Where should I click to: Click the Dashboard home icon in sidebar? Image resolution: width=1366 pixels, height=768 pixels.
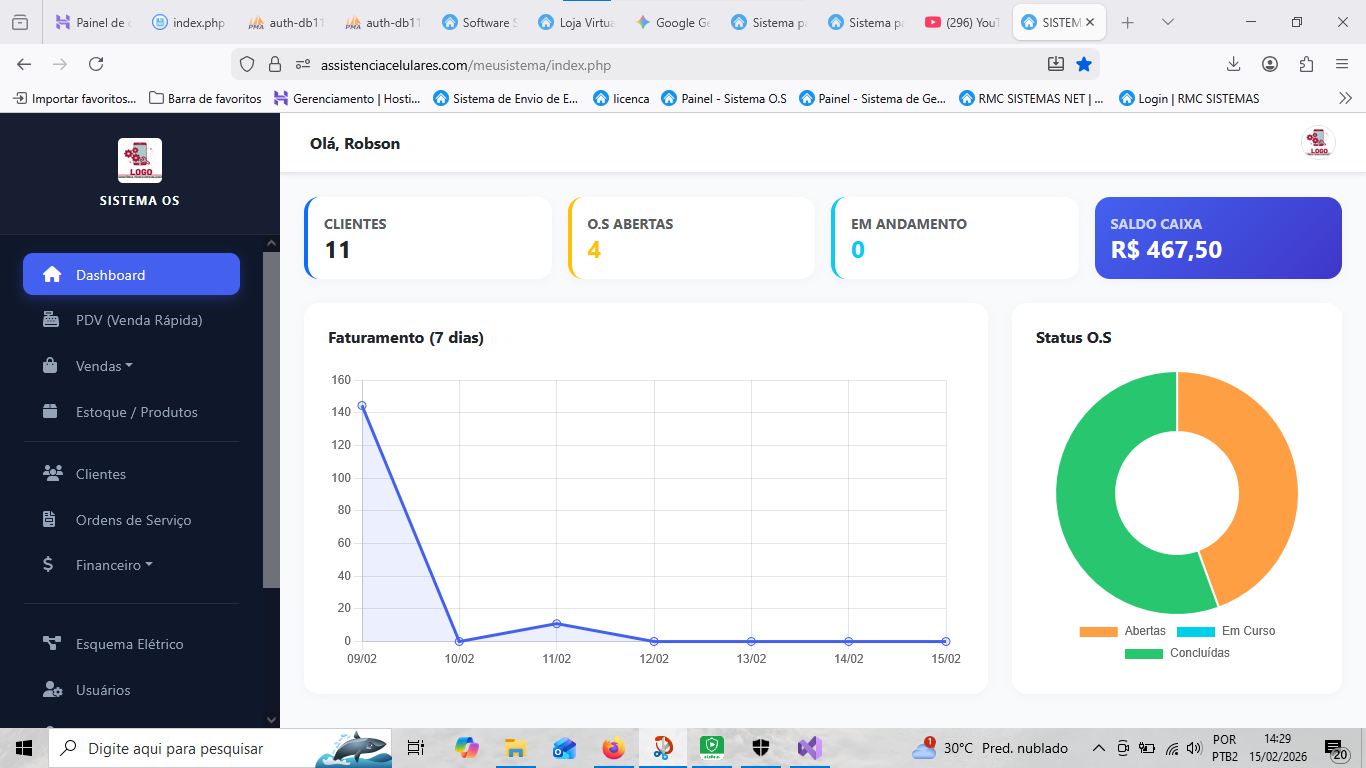tap(52, 275)
